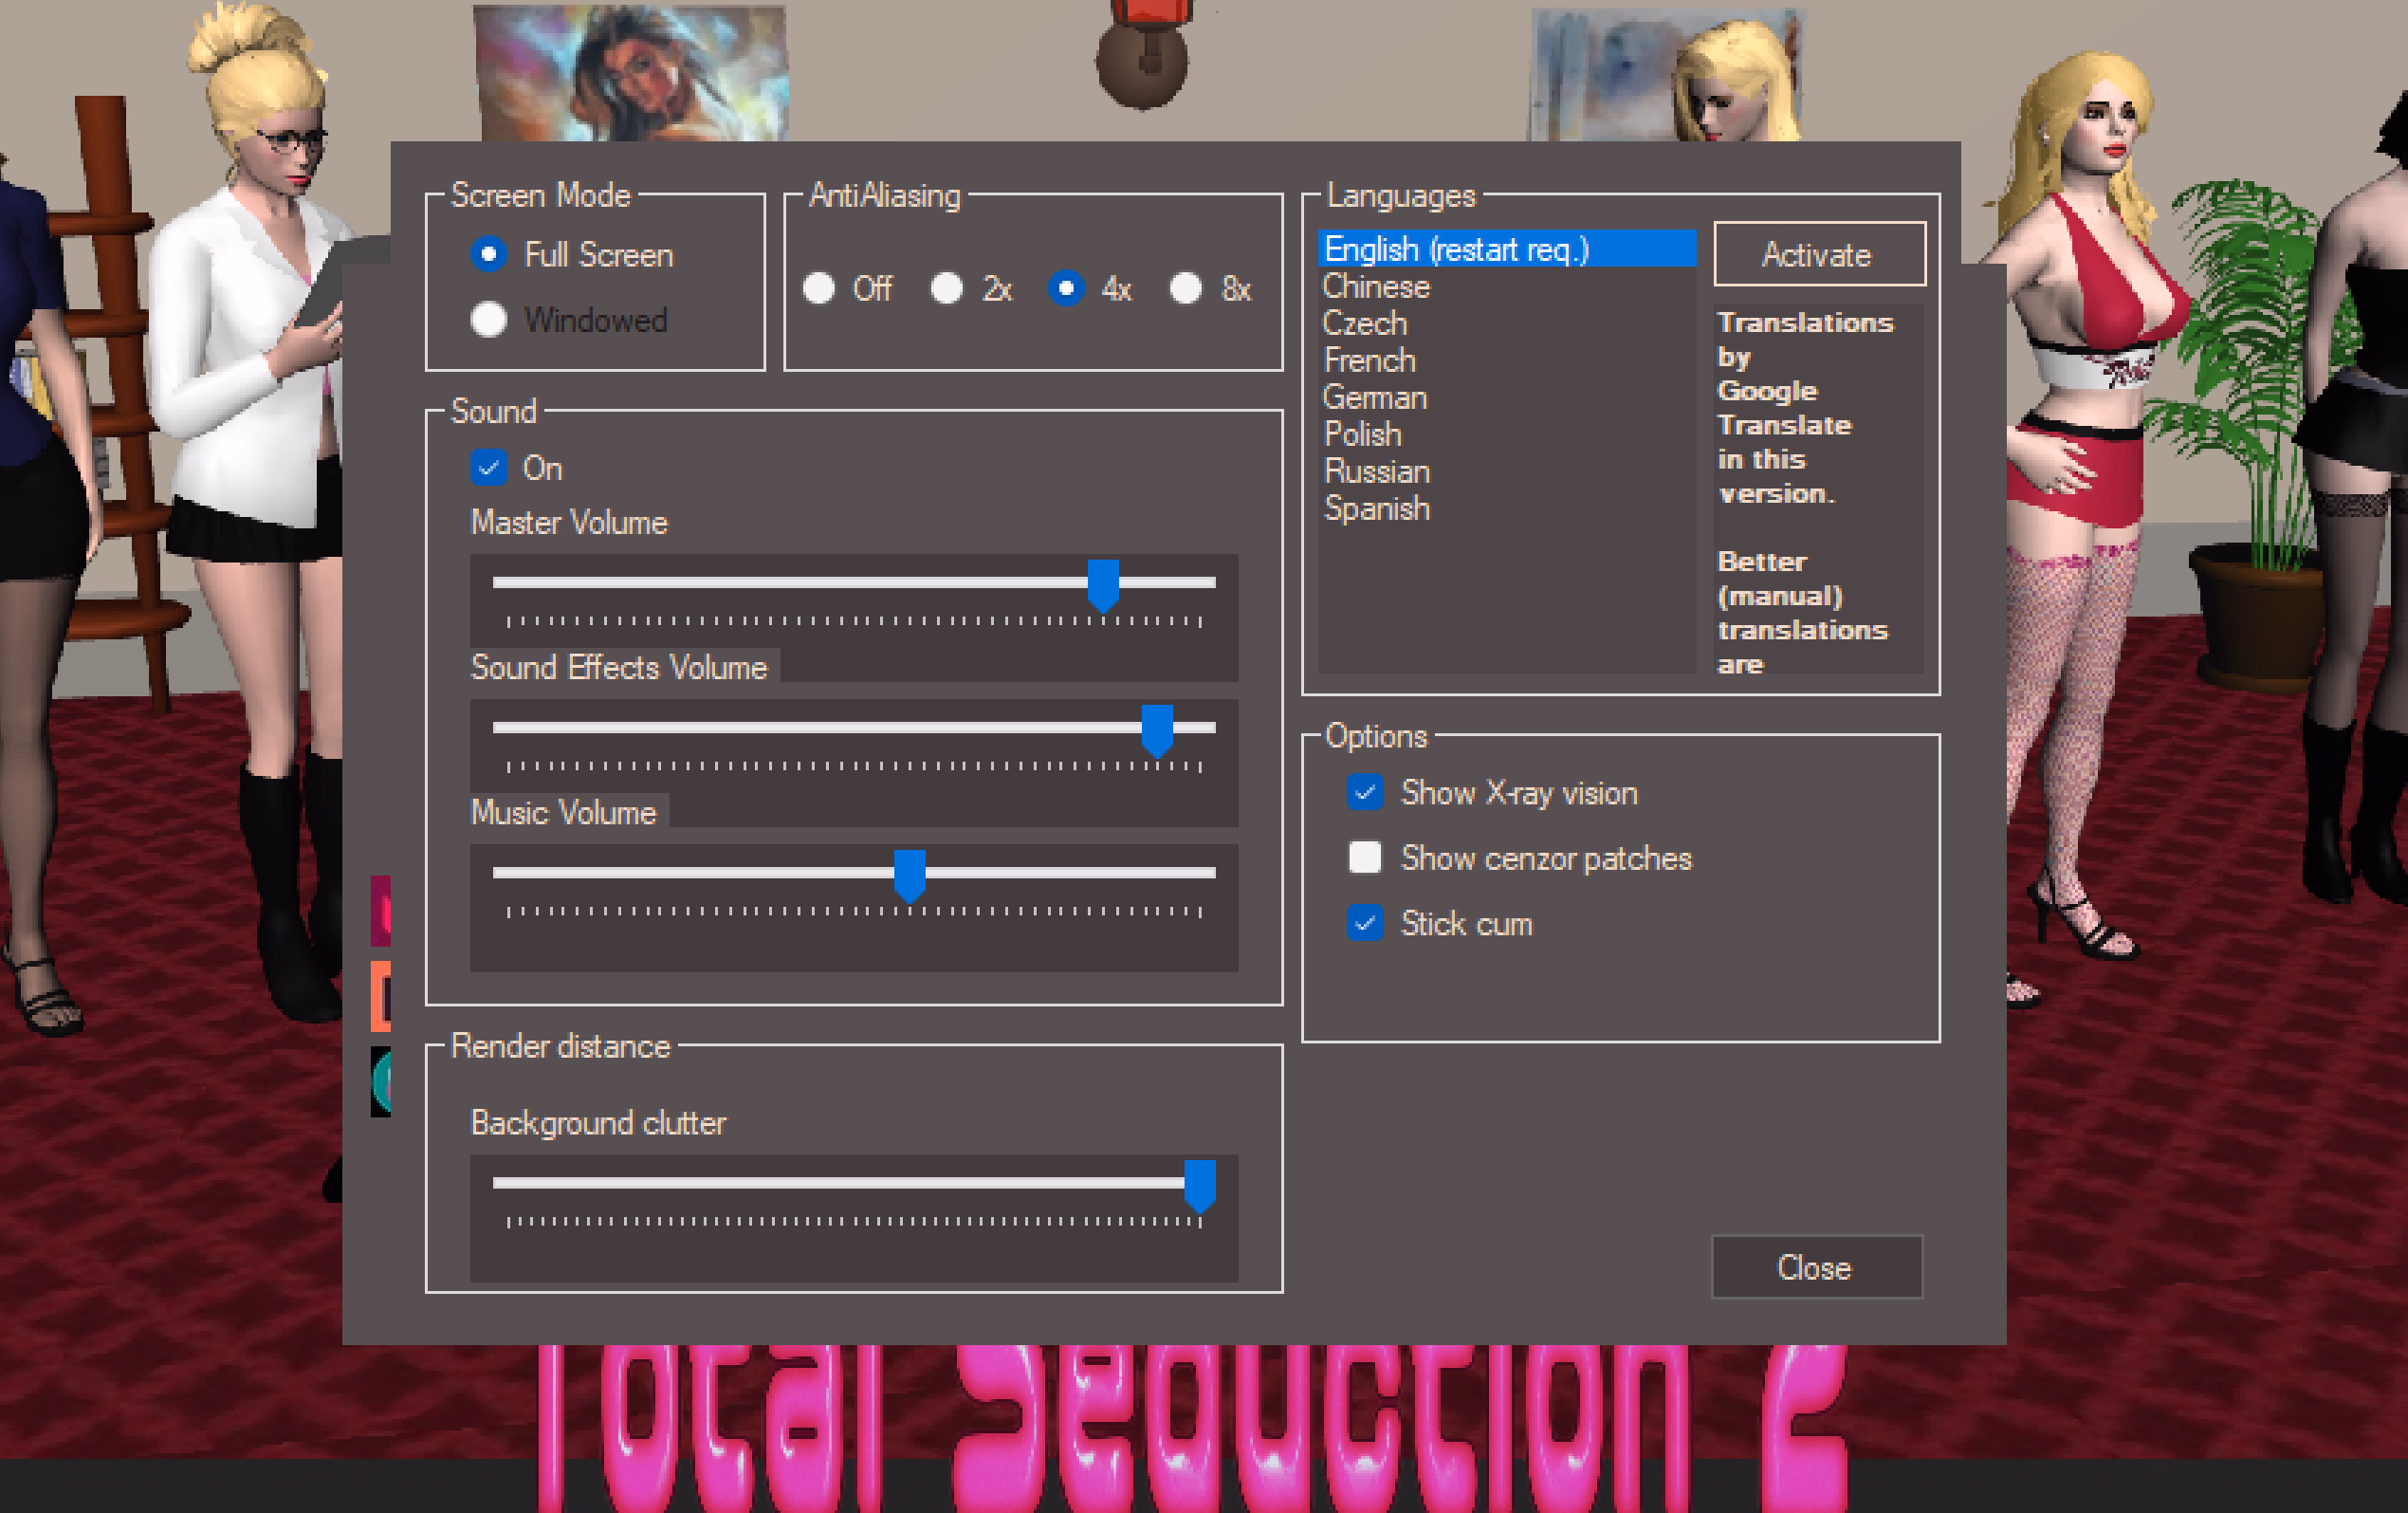Toggle the Sound On checkbox

pyautogui.click(x=488, y=468)
